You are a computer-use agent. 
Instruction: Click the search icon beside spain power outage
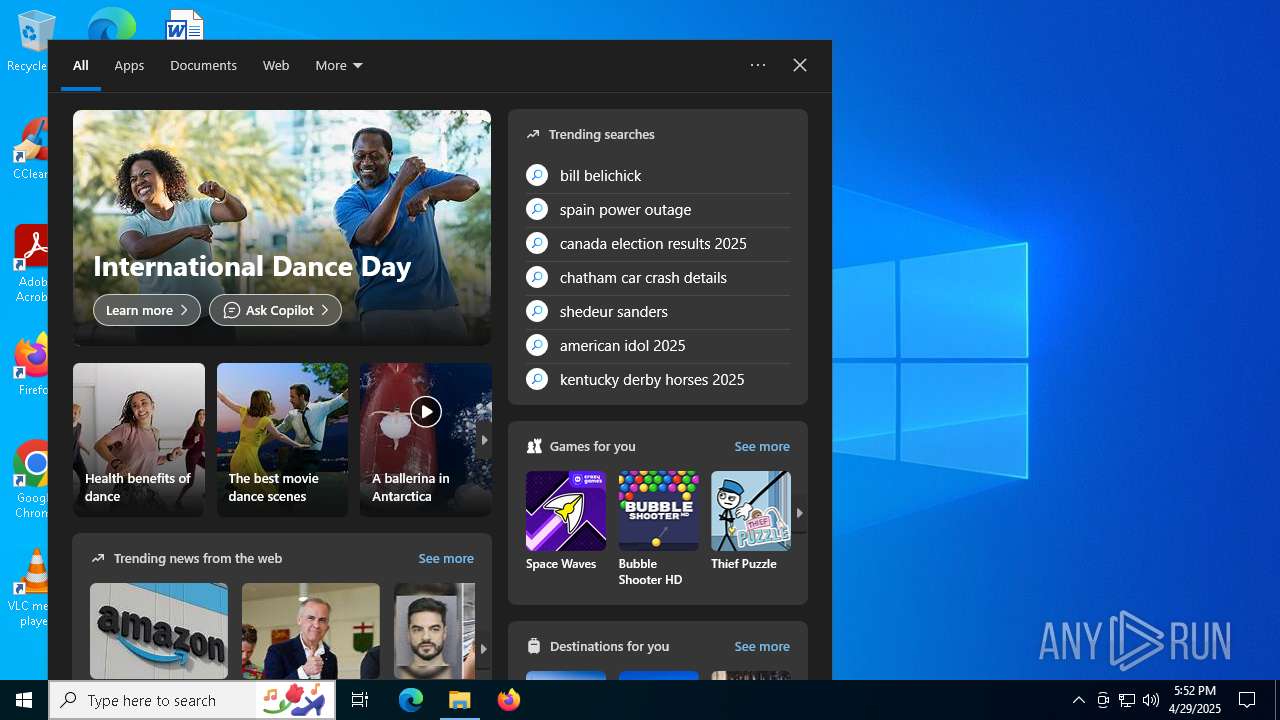[537, 209]
